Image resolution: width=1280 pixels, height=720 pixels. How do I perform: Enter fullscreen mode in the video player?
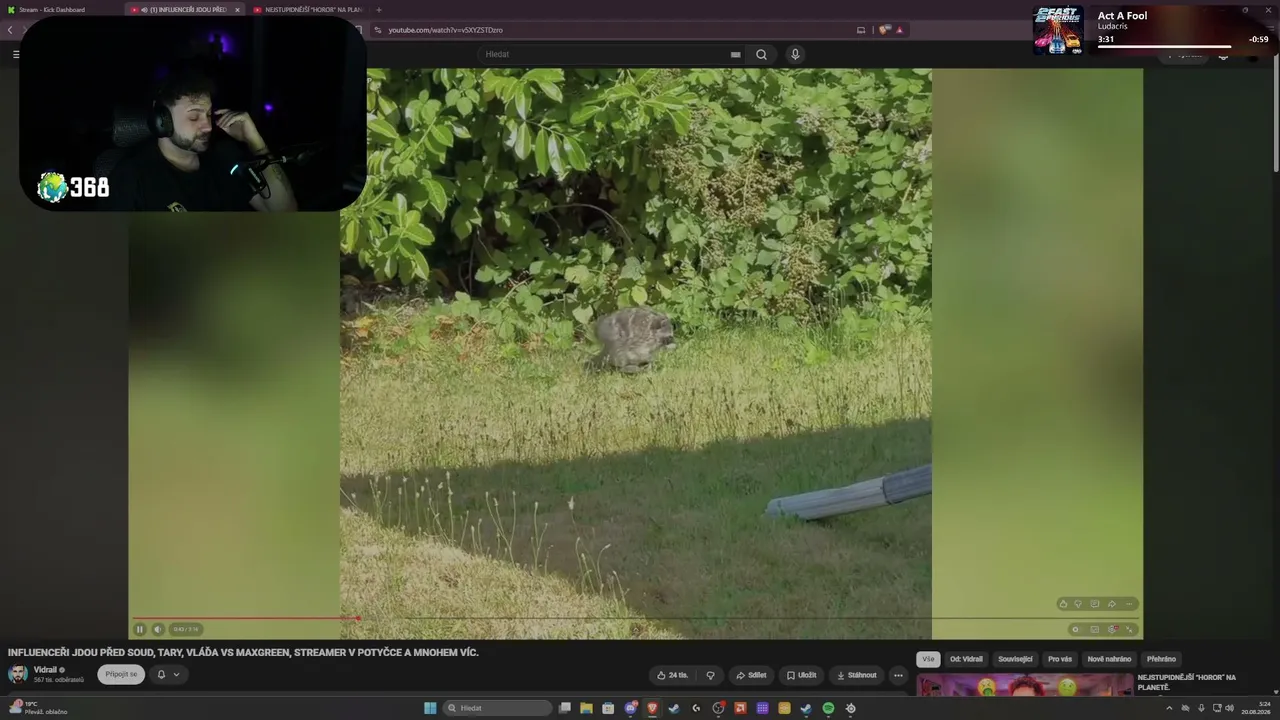coord(1130,629)
